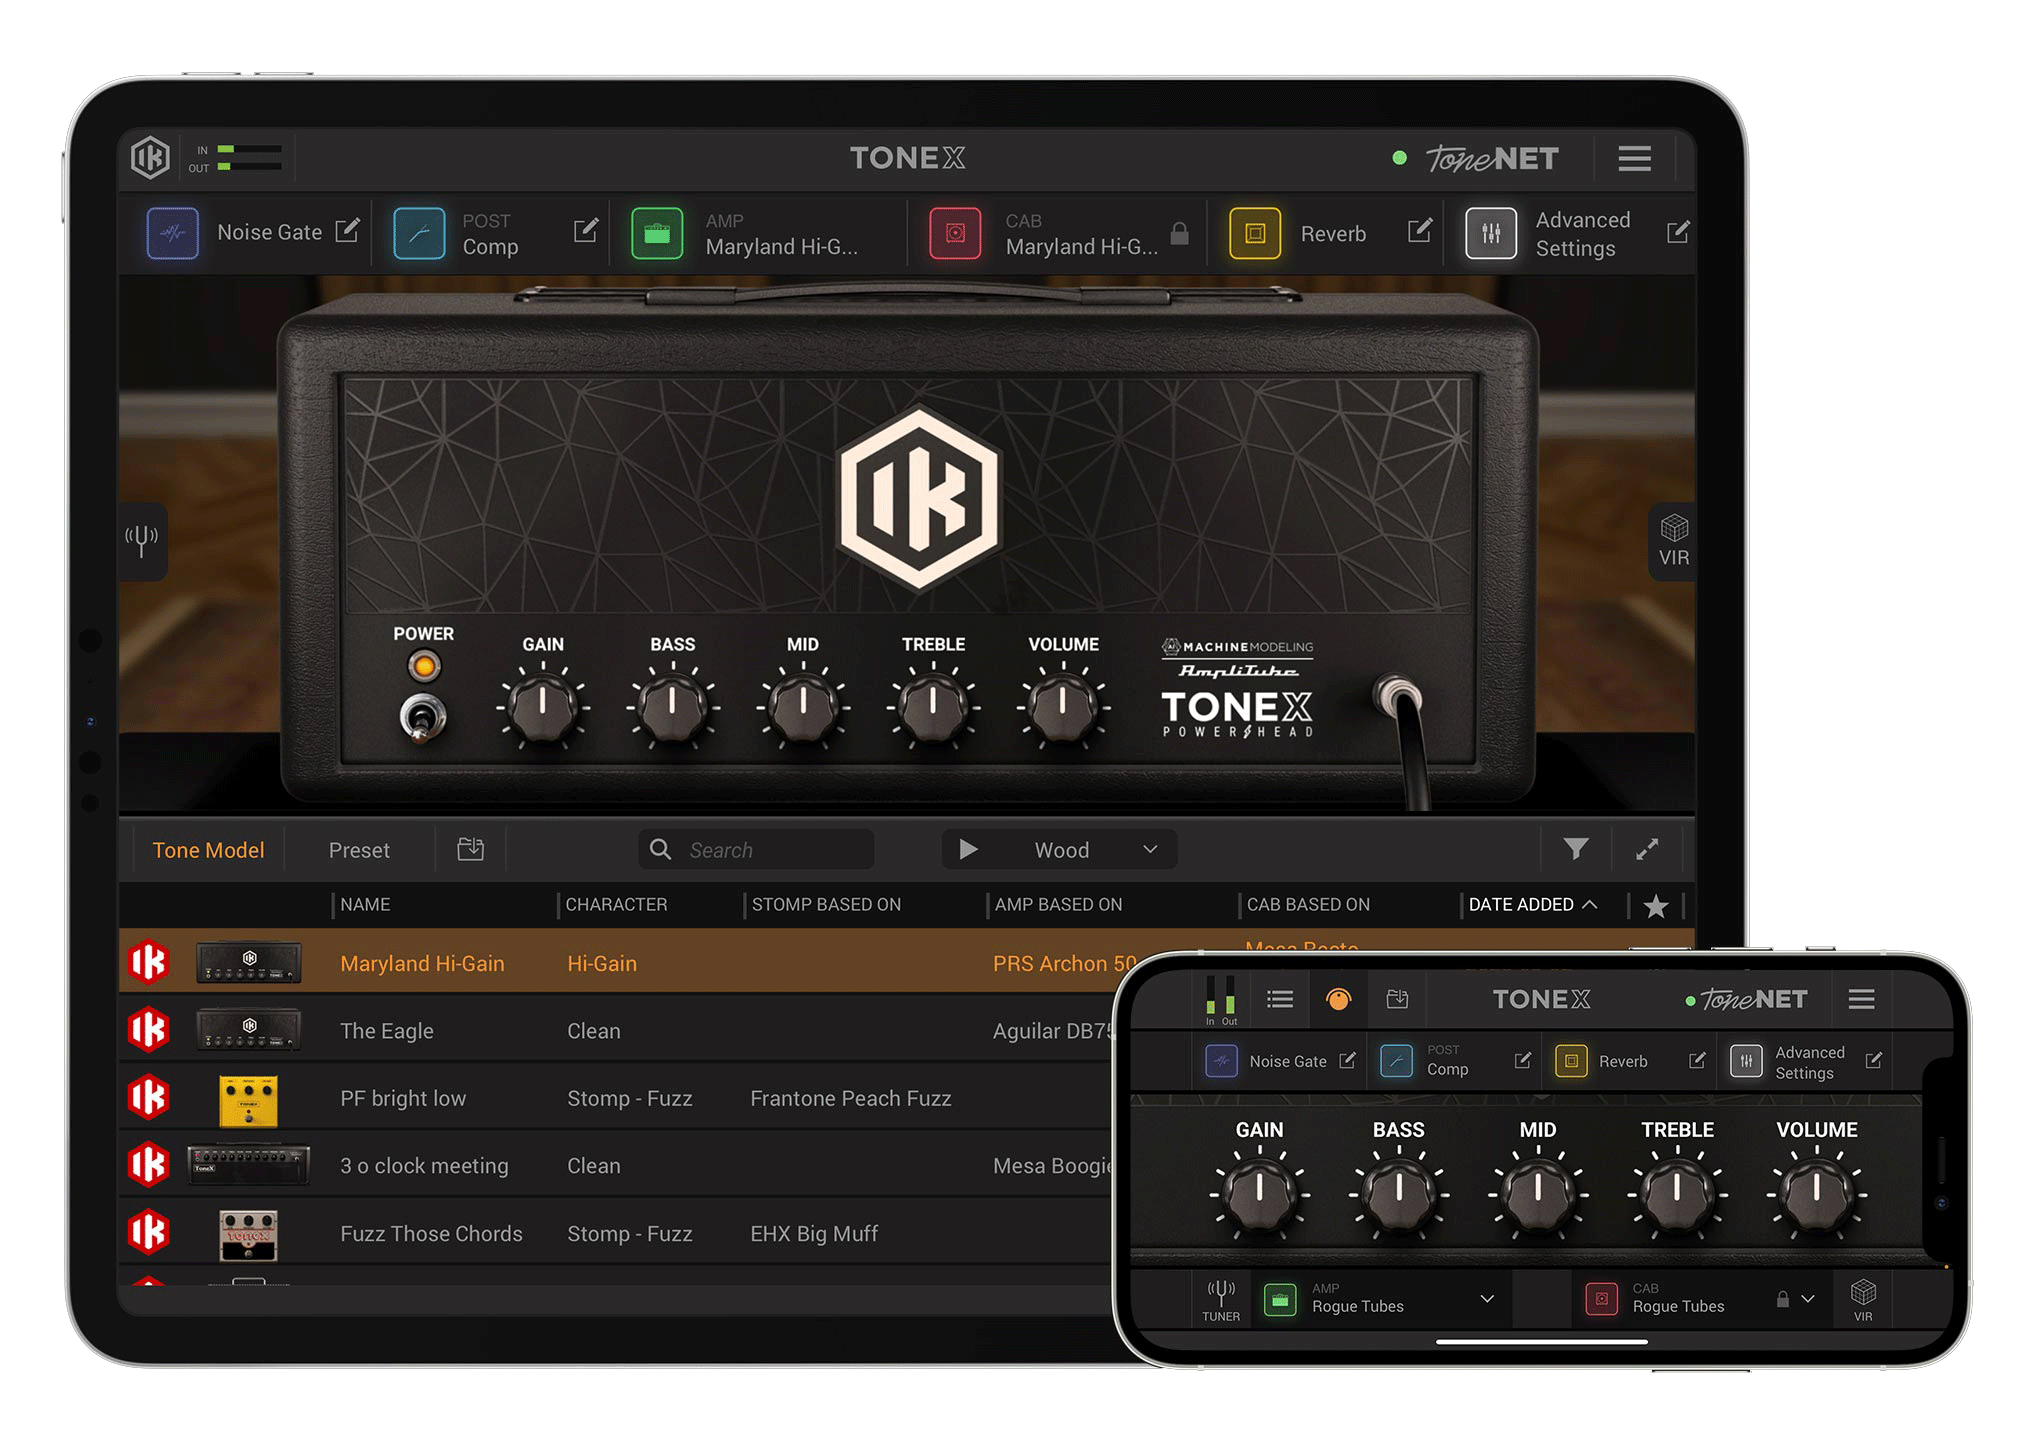Screen dimensions: 2032x1441
Task: Expand the browser with the fullscreen arrows
Action: pyautogui.click(x=1647, y=849)
